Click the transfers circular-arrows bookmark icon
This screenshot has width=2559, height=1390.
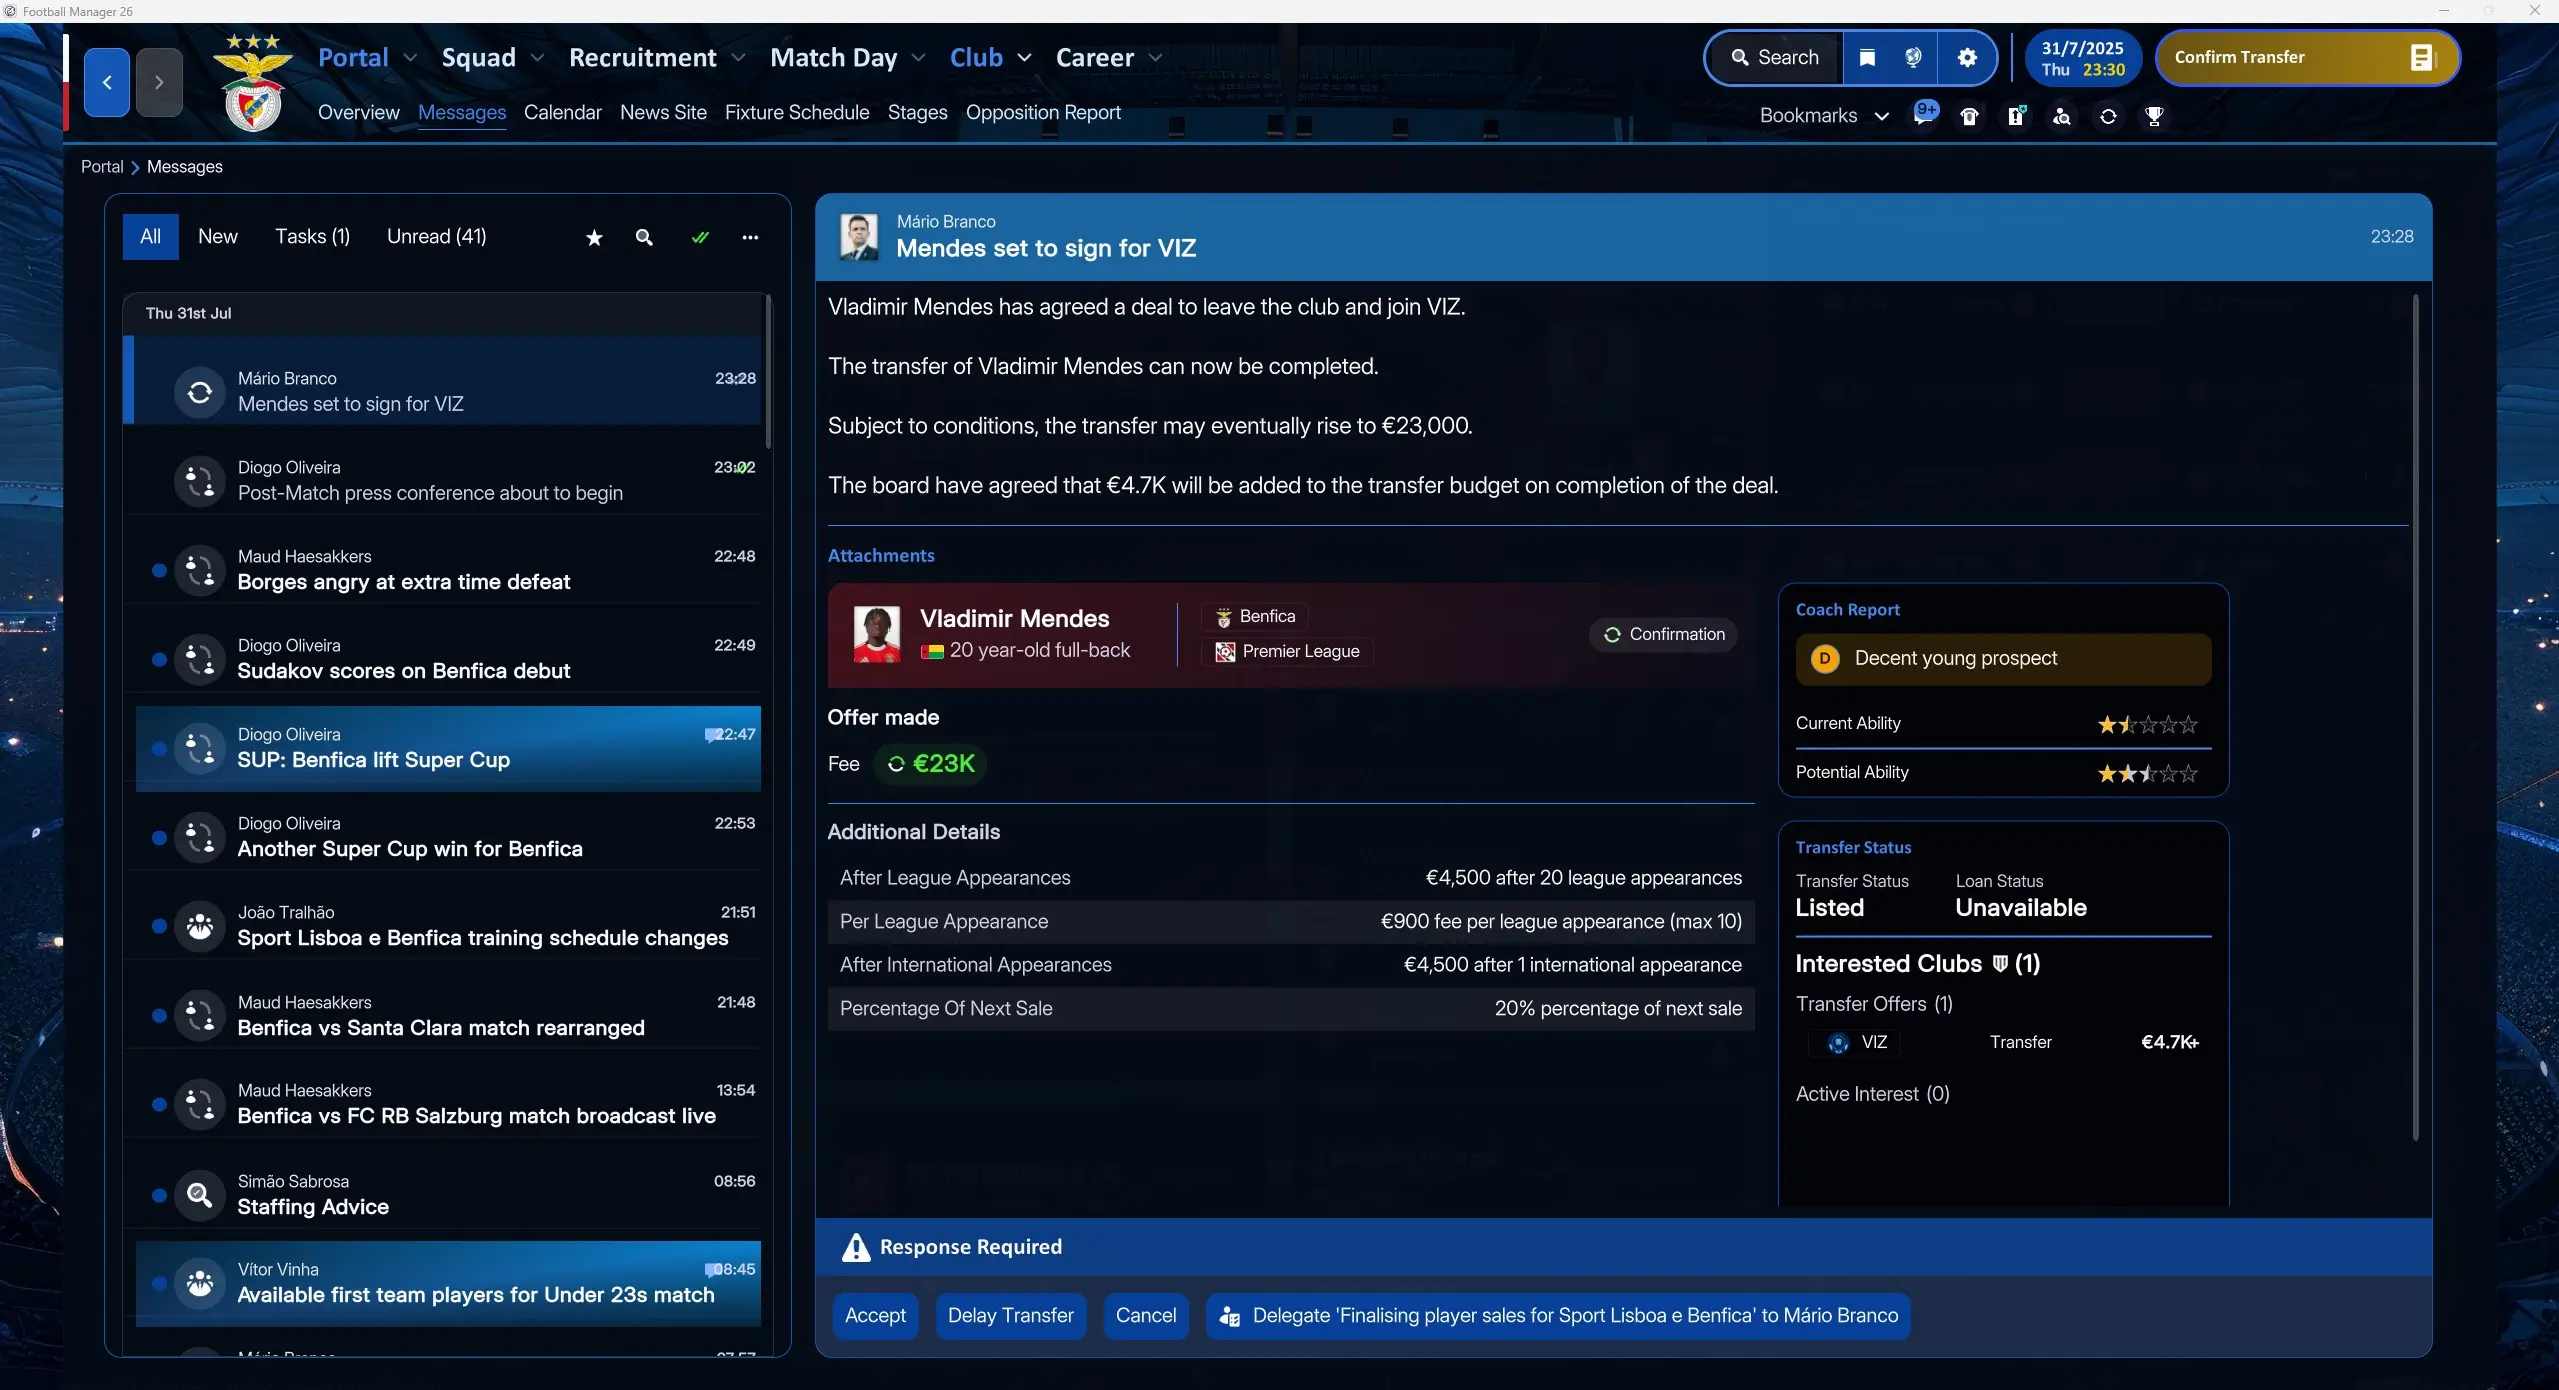point(2108,116)
